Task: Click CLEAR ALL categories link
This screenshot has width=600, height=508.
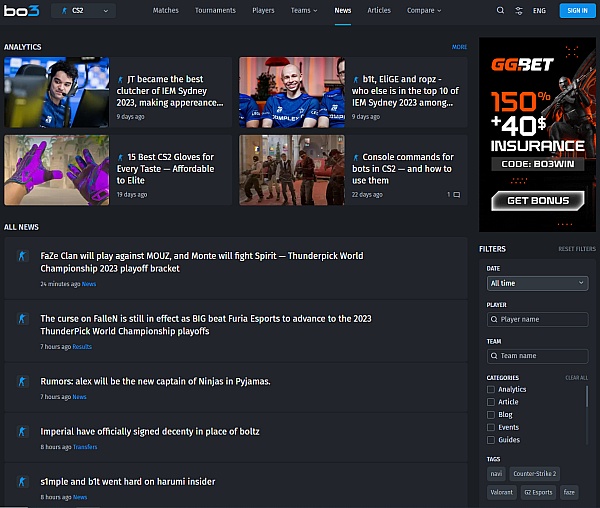Action: point(577,378)
